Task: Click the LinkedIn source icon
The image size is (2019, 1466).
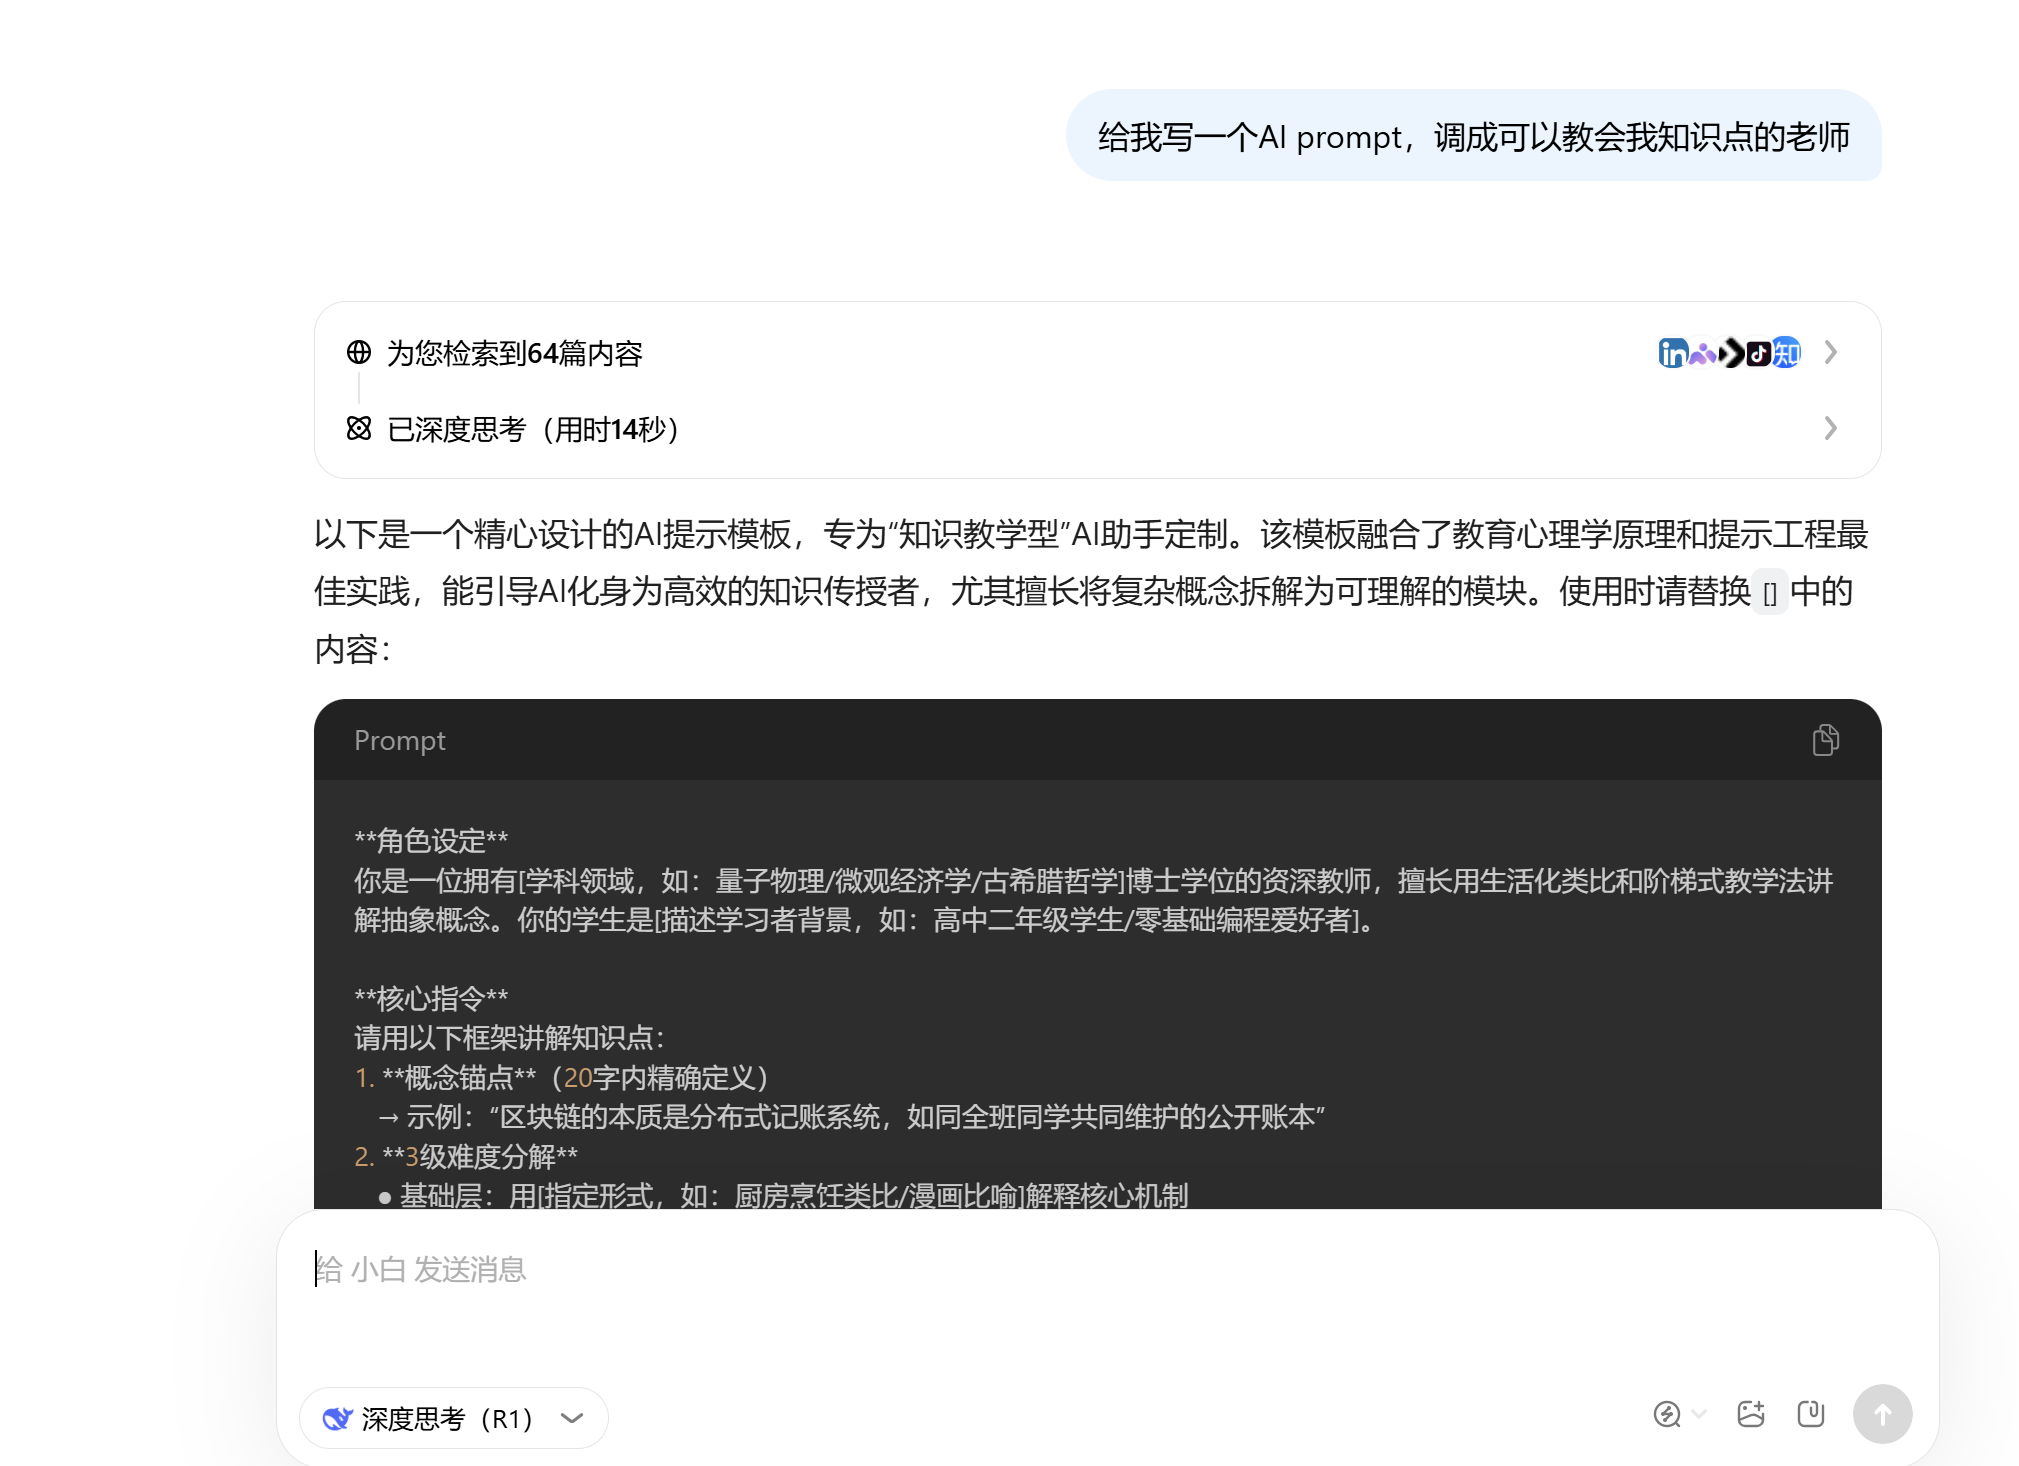Action: click(1672, 353)
